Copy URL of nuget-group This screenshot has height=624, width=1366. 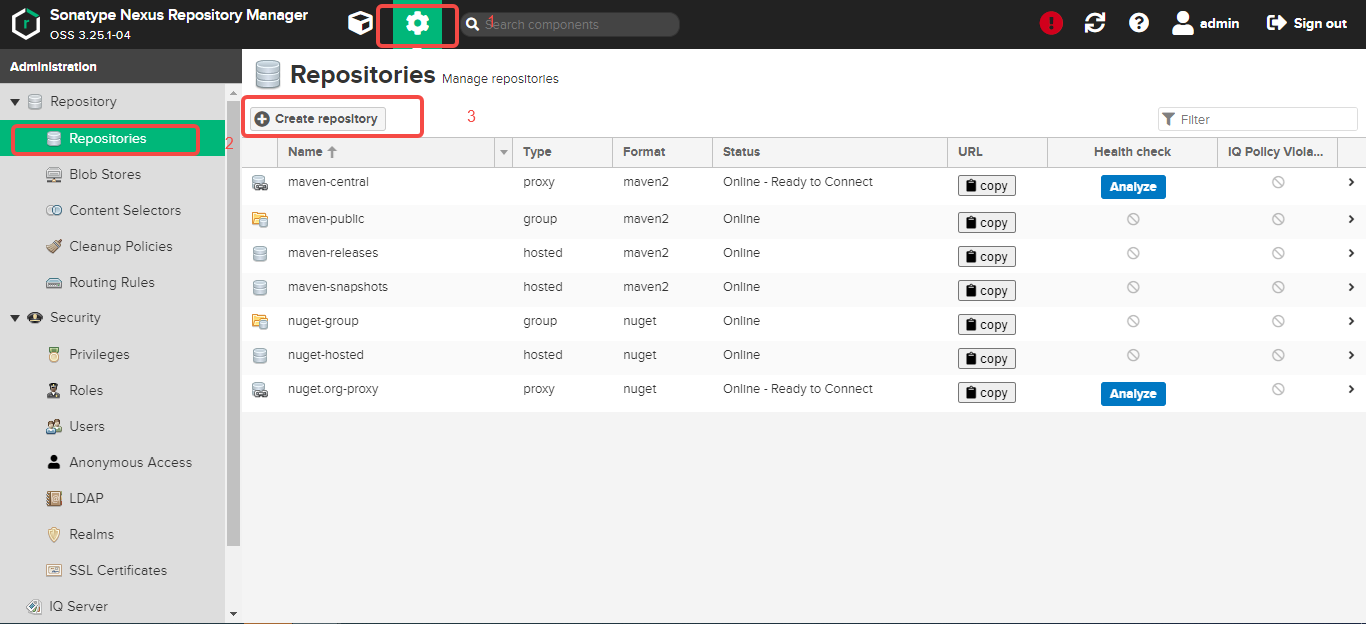point(986,324)
